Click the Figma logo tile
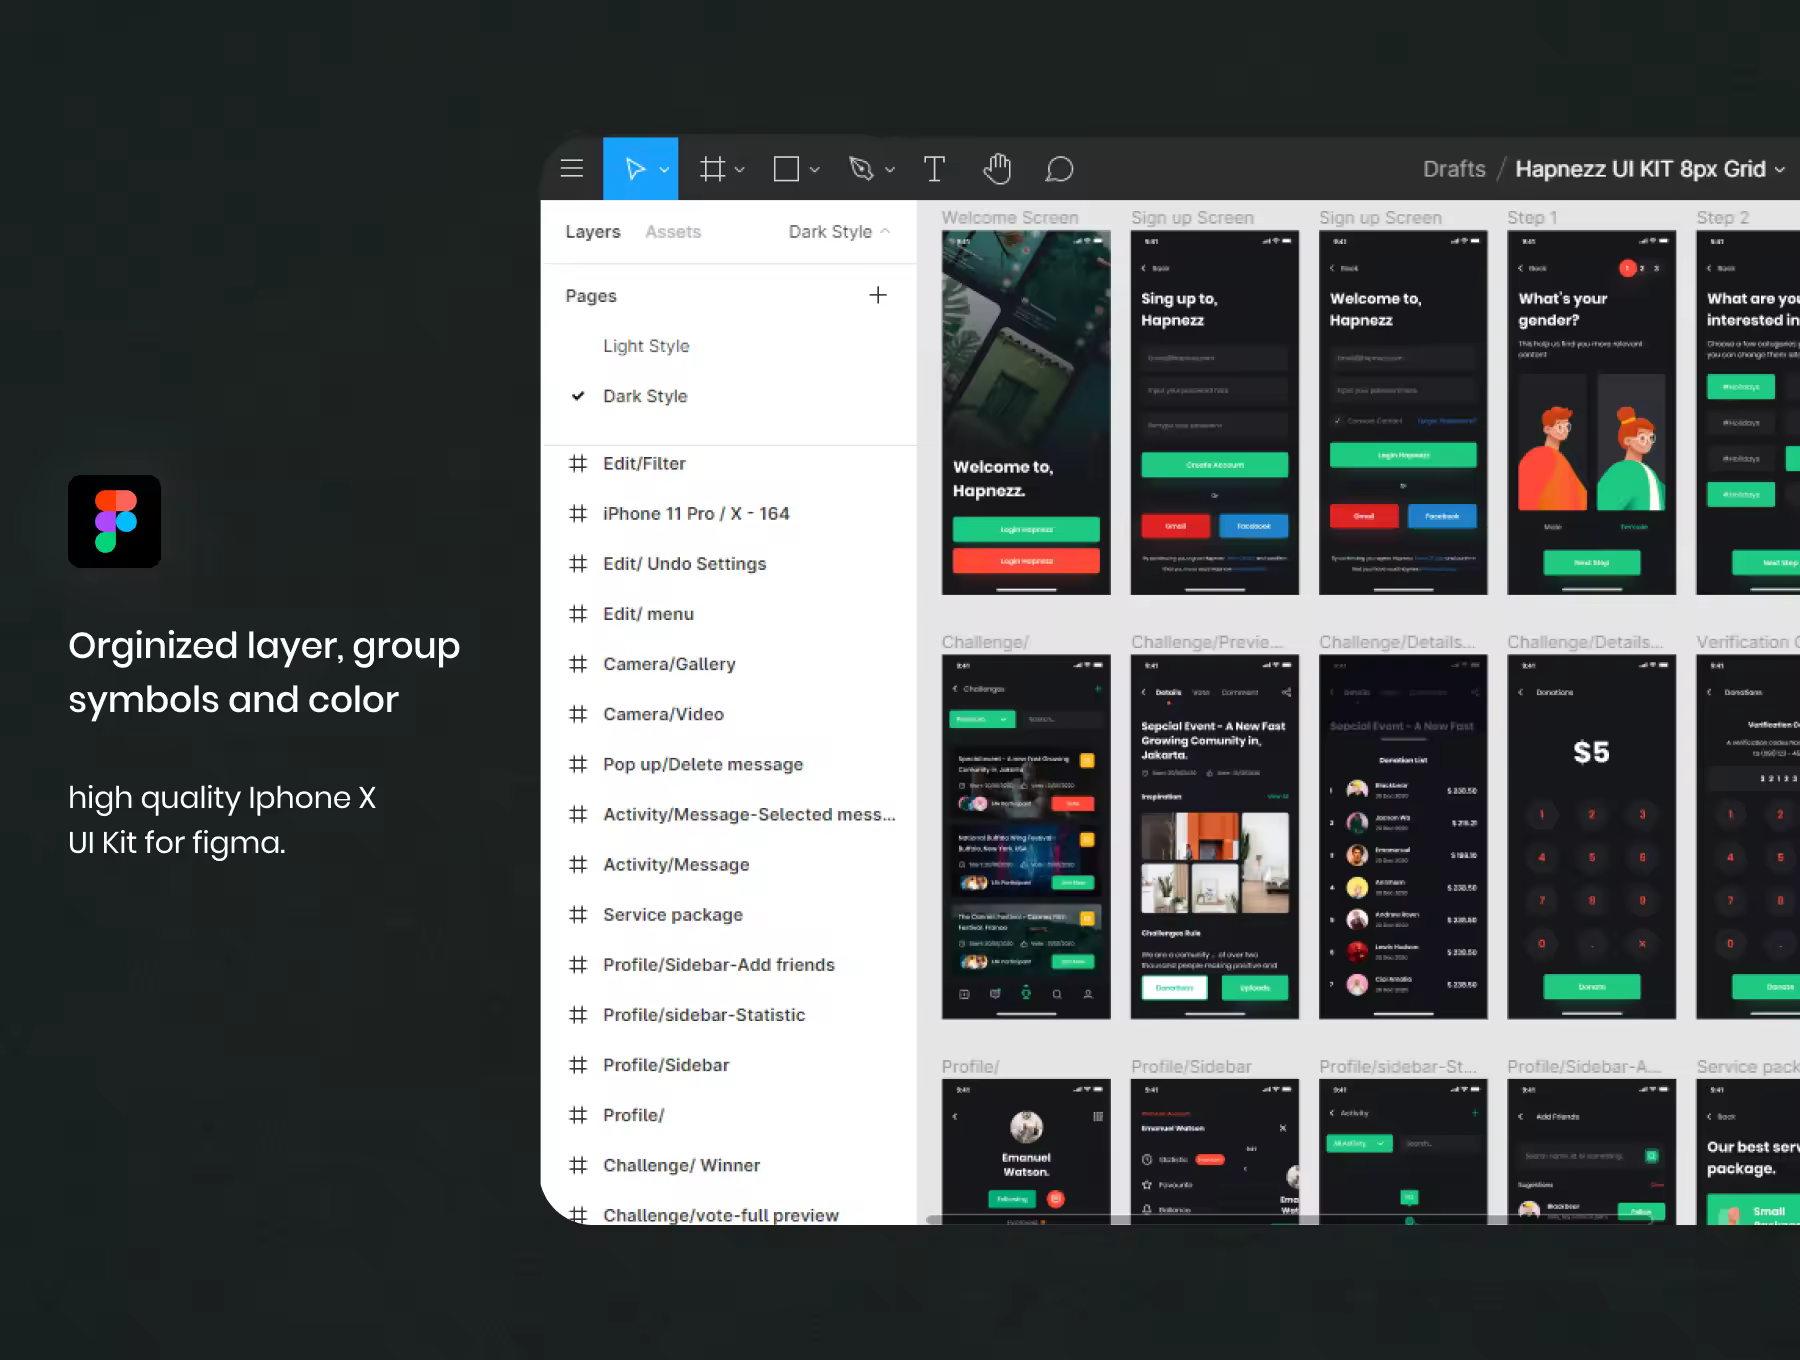1800x1360 pixels. 114,521
